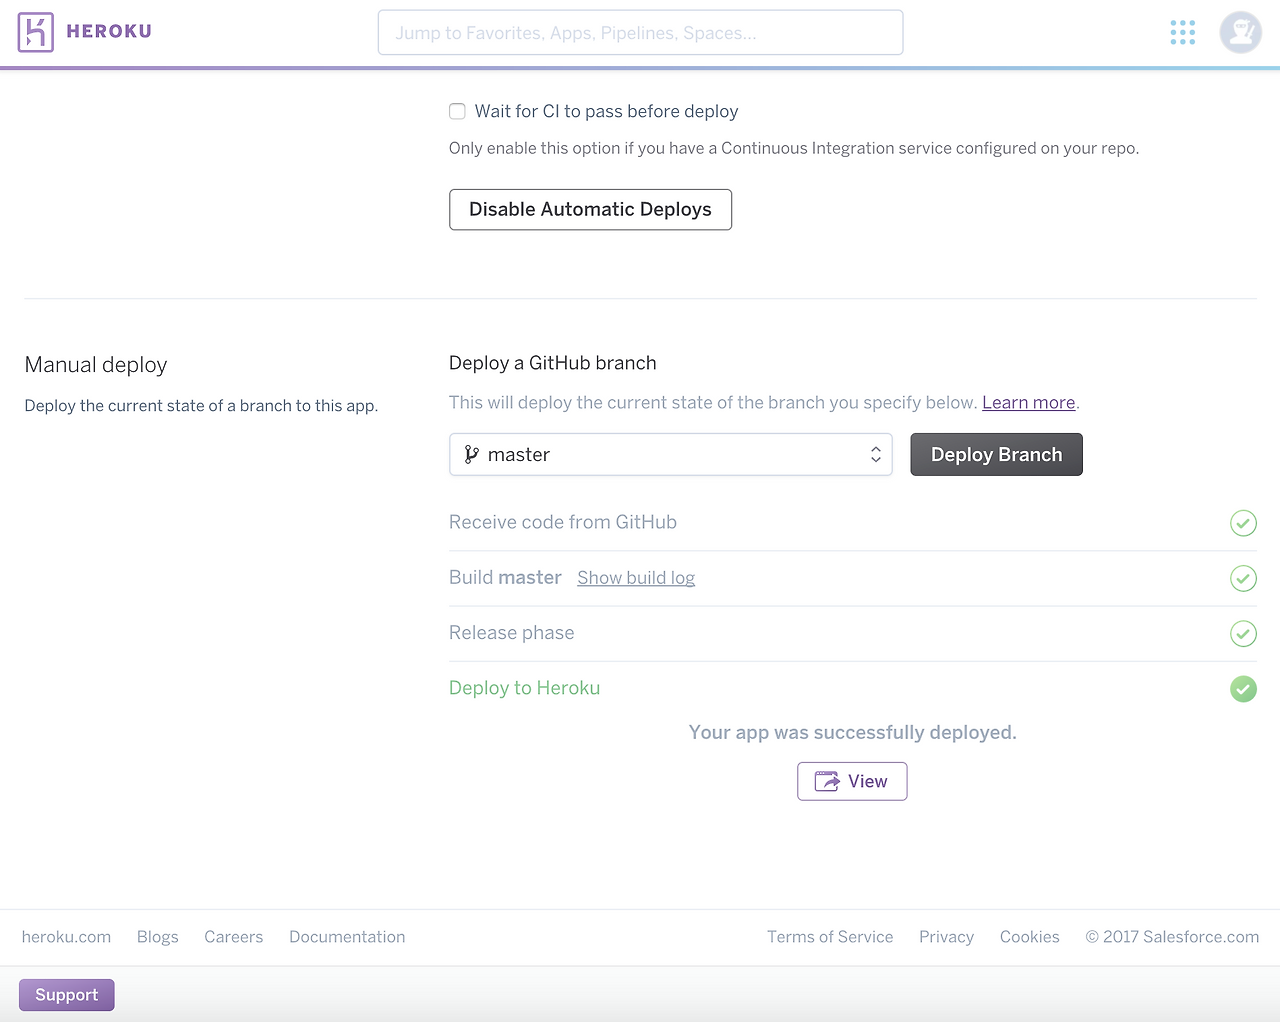Open the Careers footer link
The height and width of the screenshot is (1022, 1280).
pos(234,937)
